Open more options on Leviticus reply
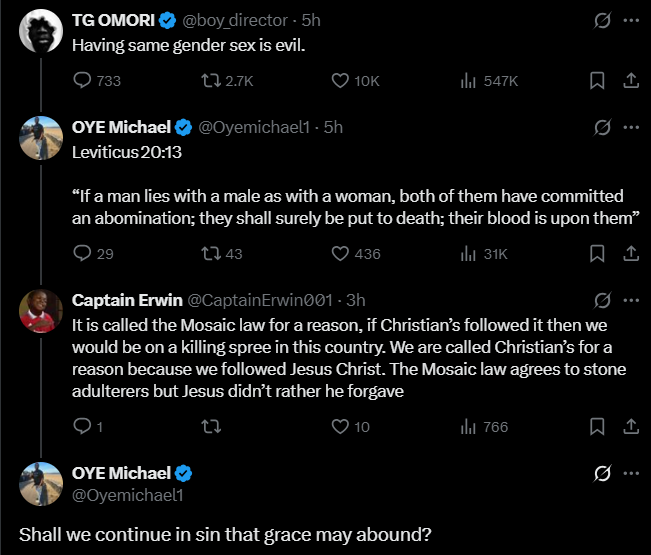Viewport: 651px width, 555px height. 631,127
